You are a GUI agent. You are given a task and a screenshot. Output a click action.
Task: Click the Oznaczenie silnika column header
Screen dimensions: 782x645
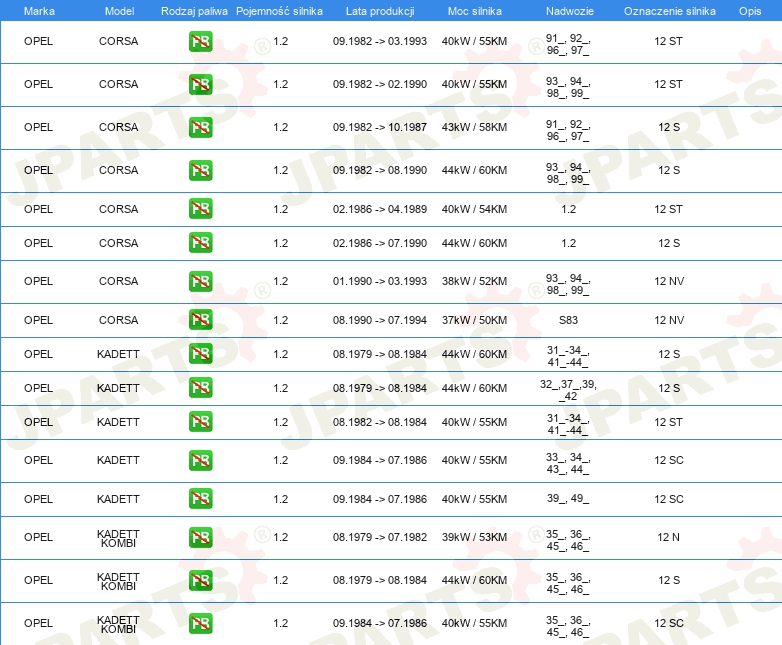click(669, 11)
